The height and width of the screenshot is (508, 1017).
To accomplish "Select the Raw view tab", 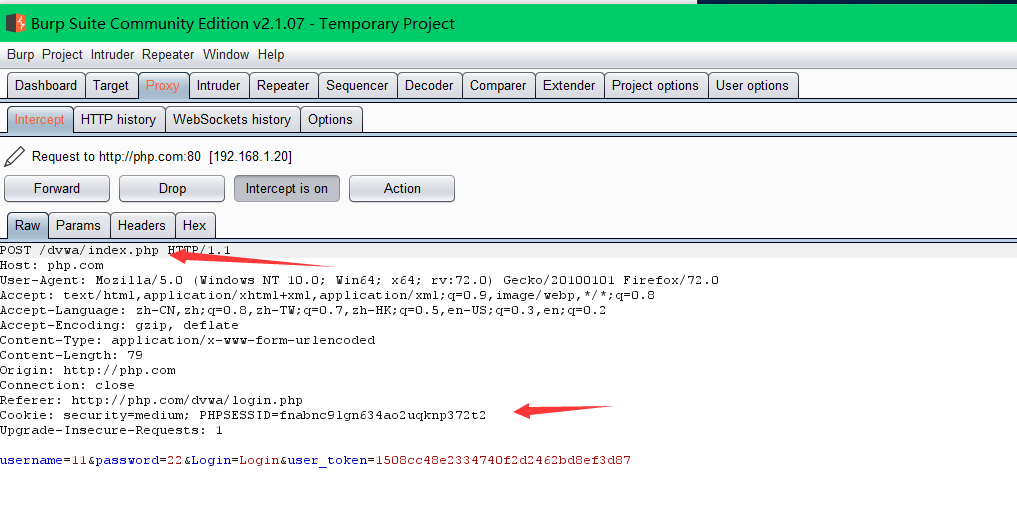I will (x=27, y=225).
